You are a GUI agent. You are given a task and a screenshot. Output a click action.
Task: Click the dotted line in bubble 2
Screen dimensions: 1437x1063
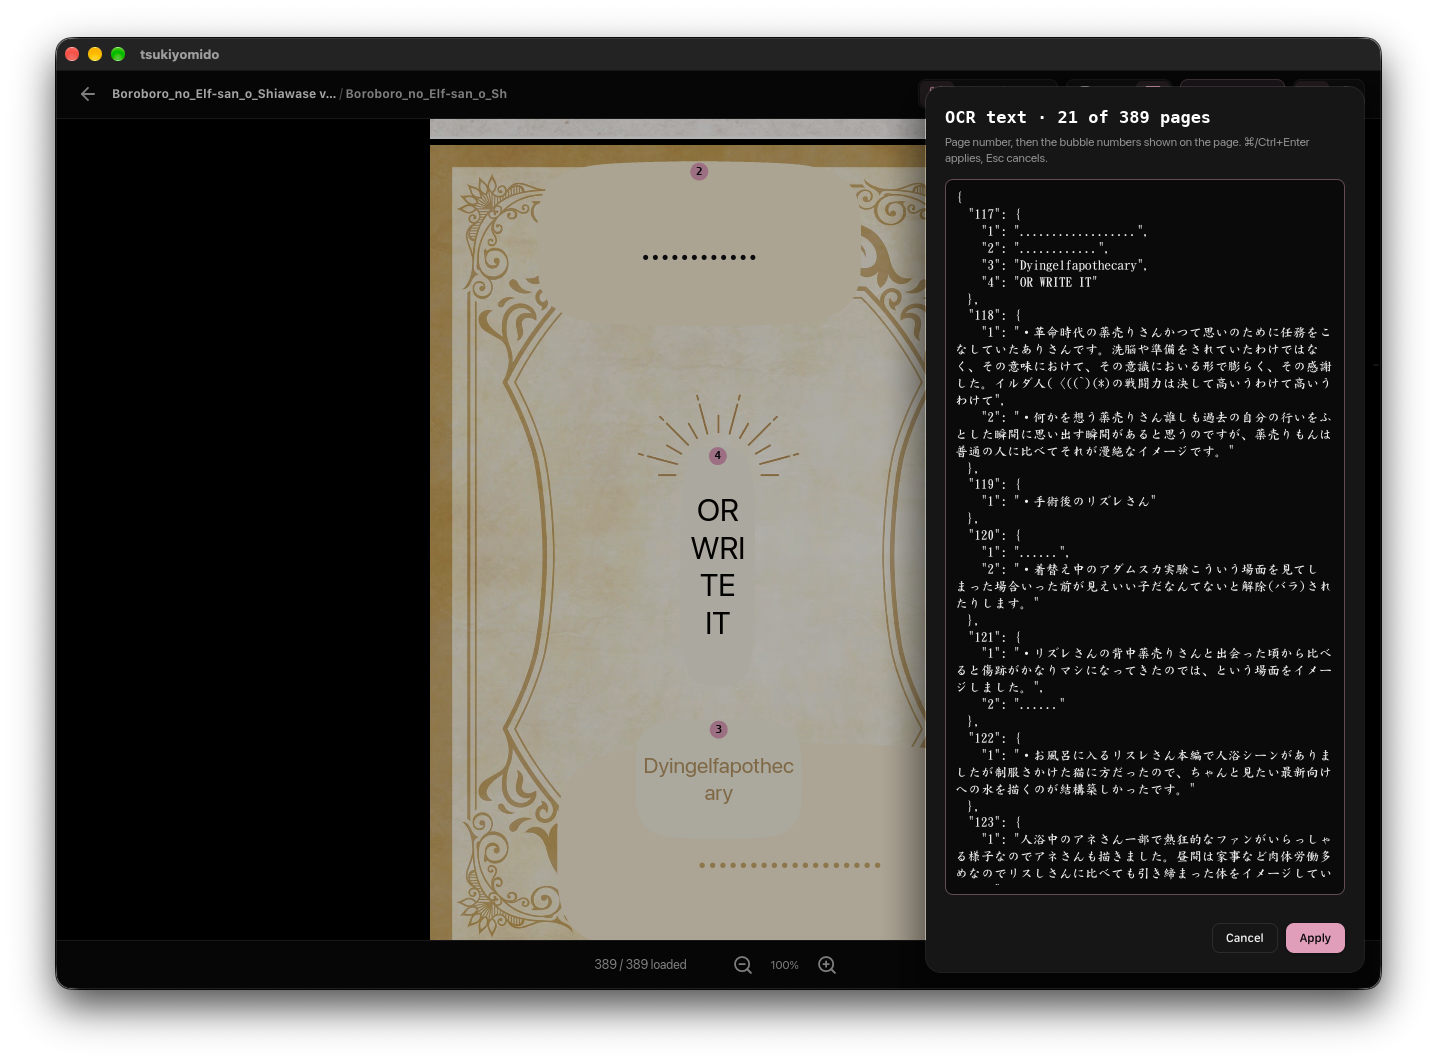699,257
